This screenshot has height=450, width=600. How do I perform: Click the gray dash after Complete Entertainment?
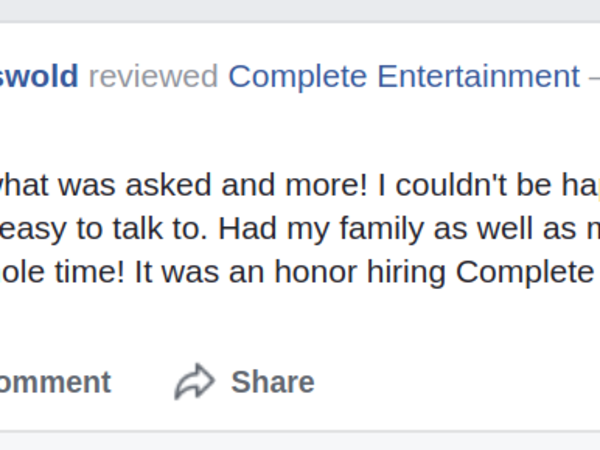594,78
